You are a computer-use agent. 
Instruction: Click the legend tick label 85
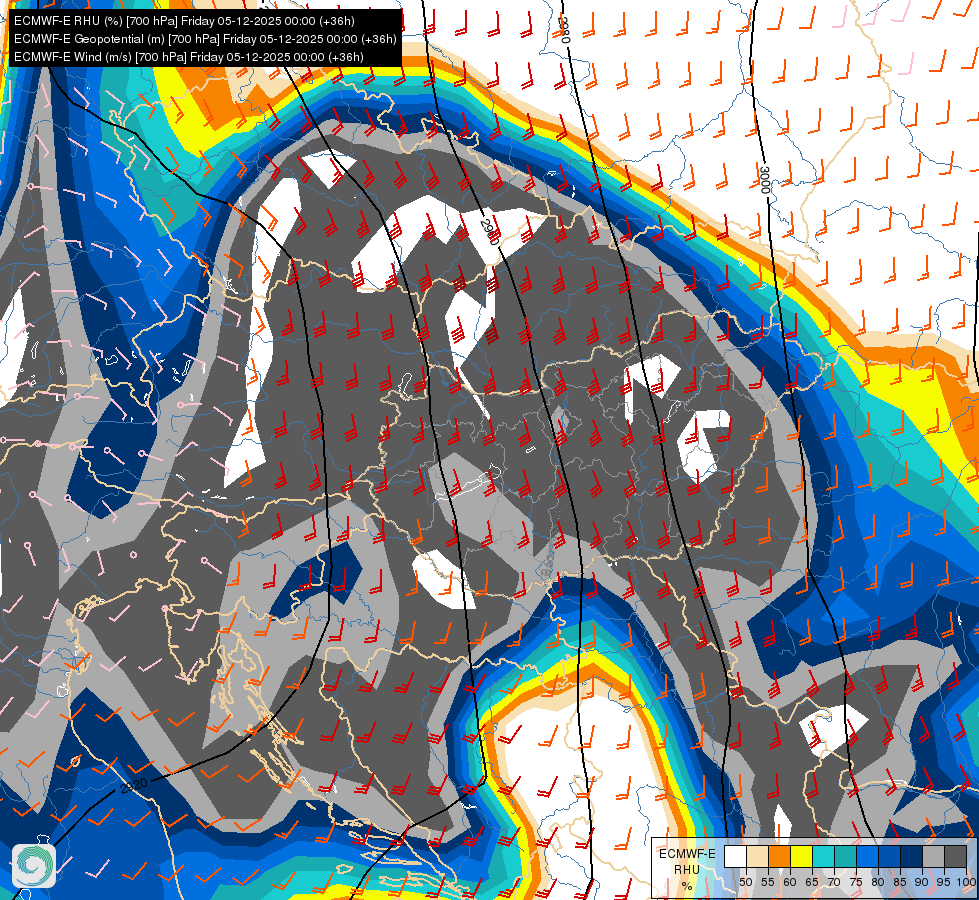click(900, 882)
